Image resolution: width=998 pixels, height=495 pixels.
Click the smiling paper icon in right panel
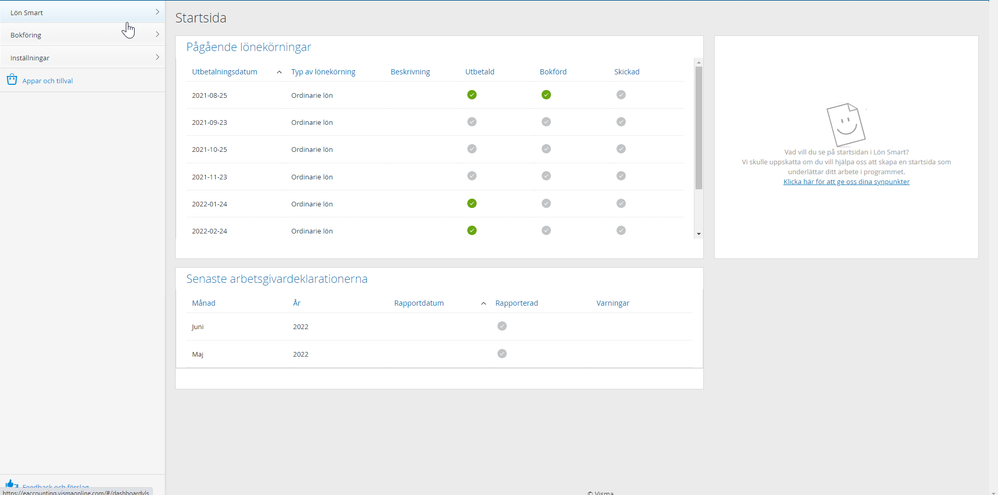pyautogui.click(x=845, y=124)
